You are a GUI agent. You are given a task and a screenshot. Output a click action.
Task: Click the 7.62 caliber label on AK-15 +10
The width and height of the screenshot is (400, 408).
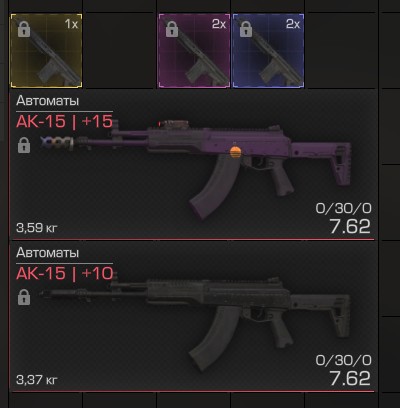coord(350,378)
